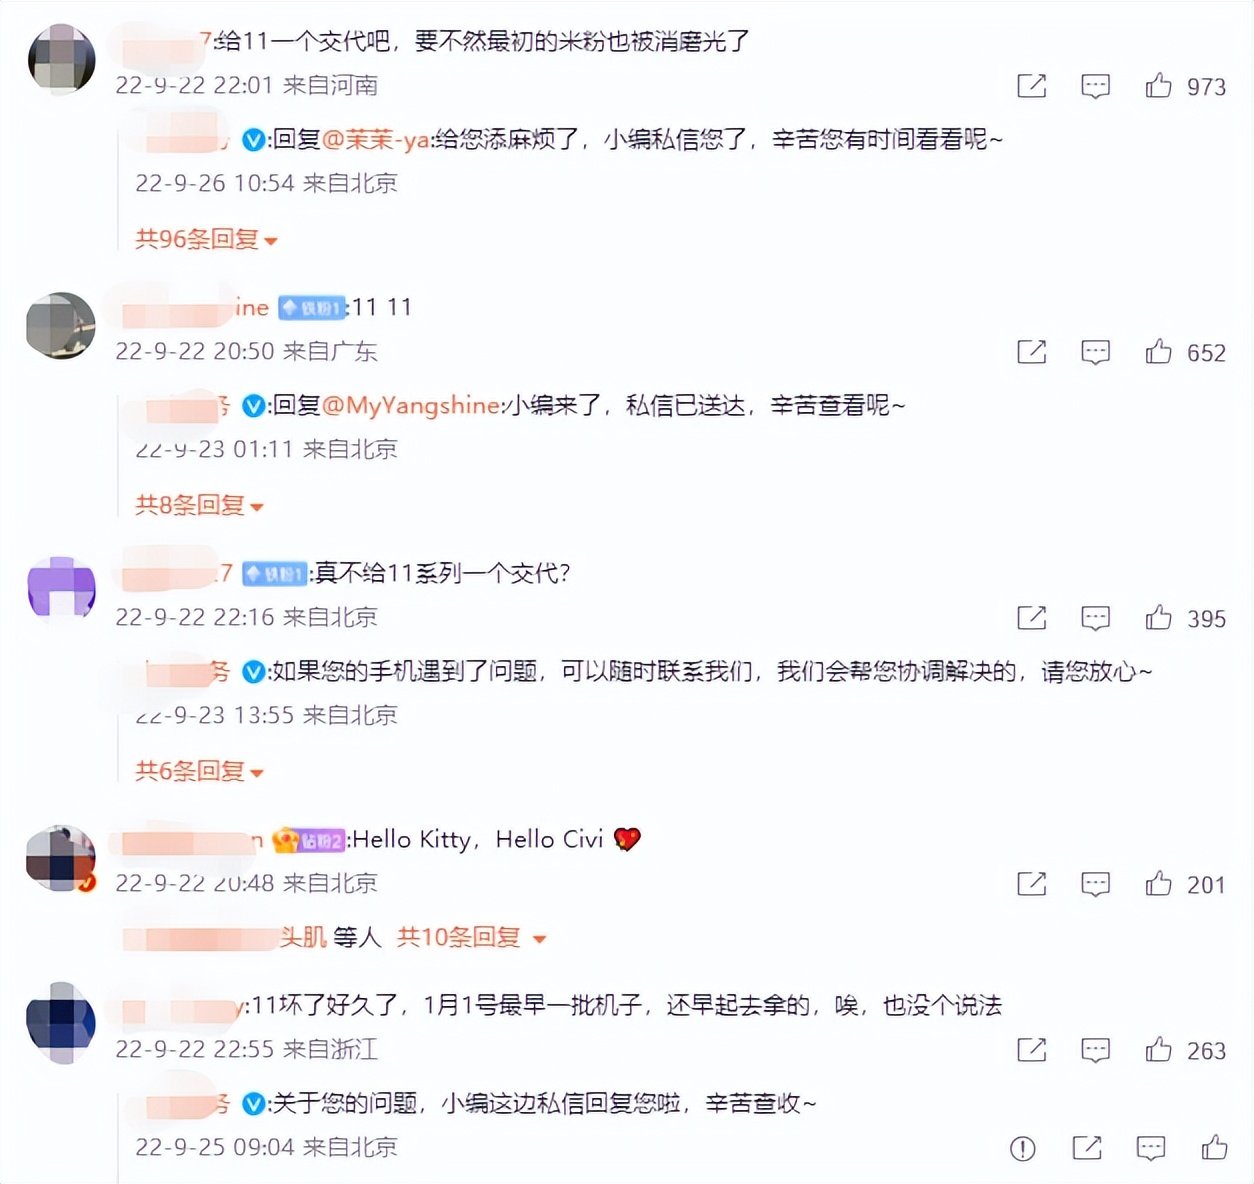The image size is (1254, 1184).
Task: Open the @茉茉-ya mention link
Action: point(376,140)
